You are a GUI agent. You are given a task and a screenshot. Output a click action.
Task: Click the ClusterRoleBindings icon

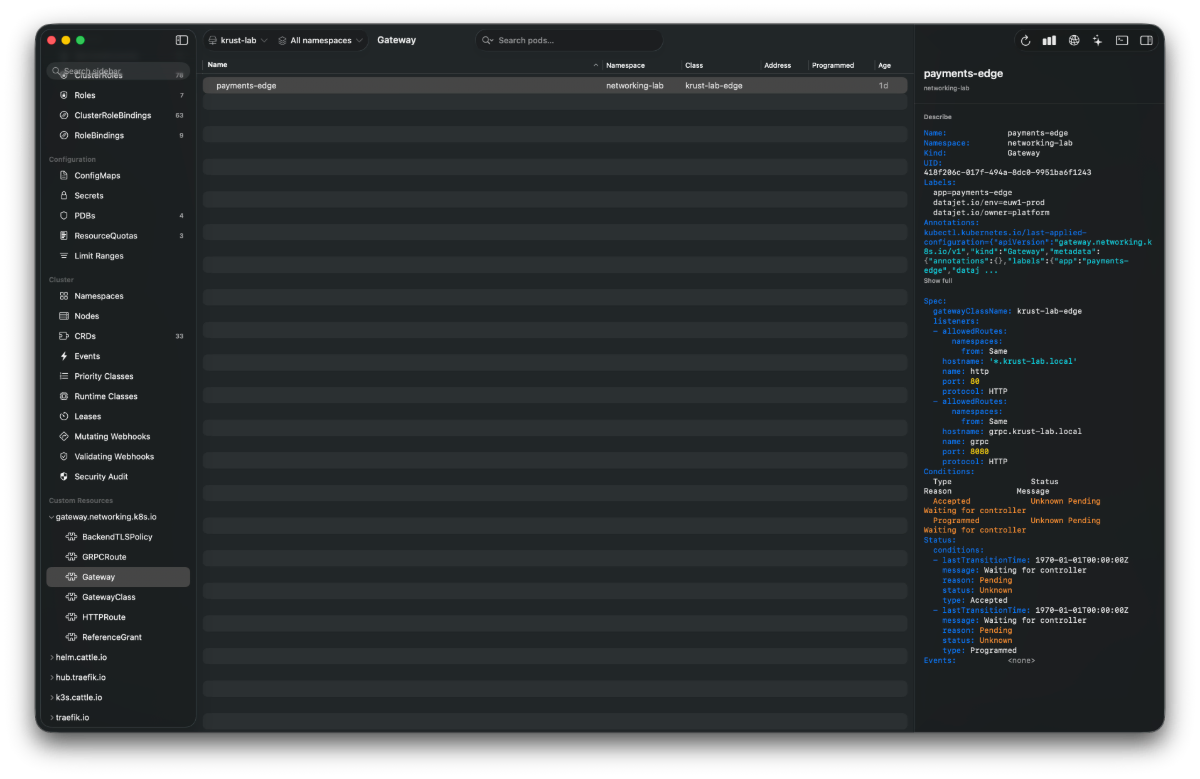point(64,115)
